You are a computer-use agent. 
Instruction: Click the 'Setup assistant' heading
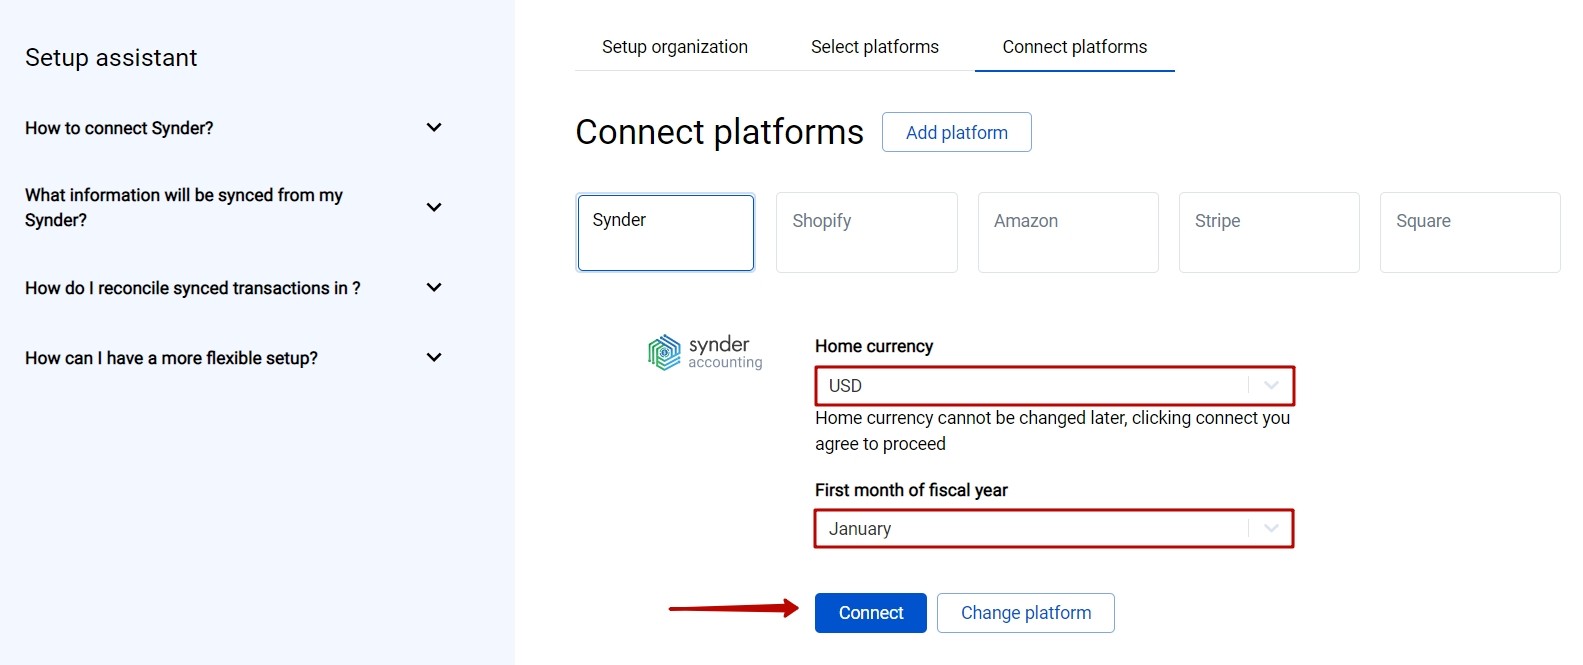click(x=111, y=58)
